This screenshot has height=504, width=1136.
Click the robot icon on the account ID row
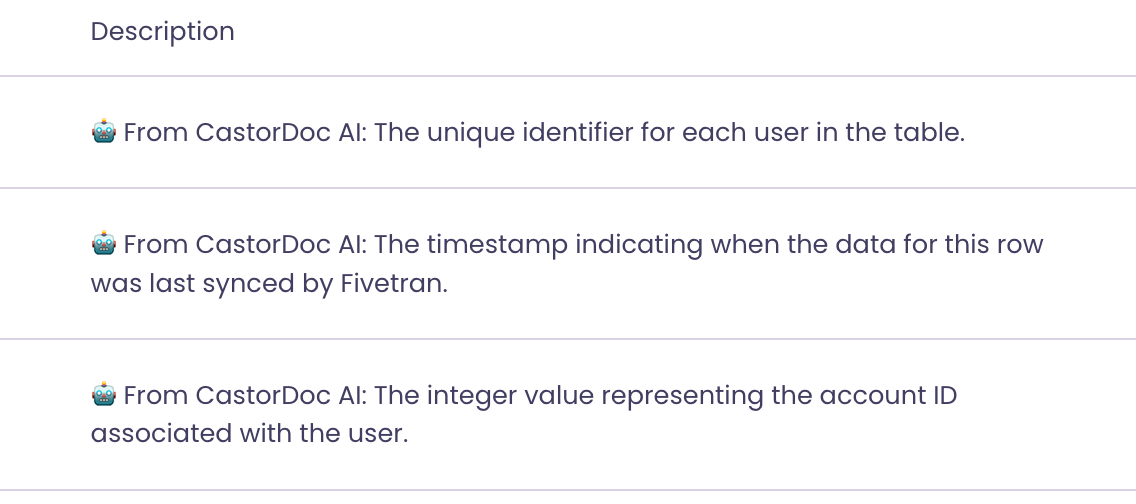tap(104, 396)
